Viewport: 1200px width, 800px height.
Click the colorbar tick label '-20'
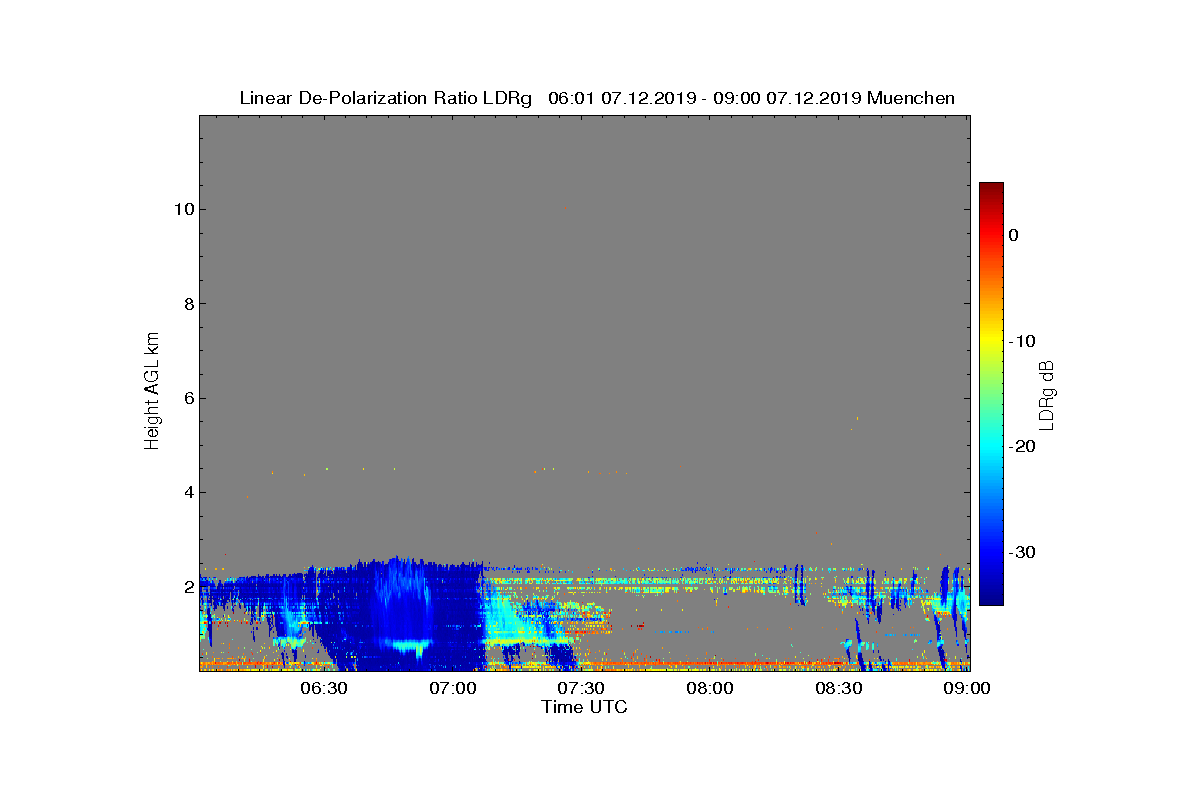[1020, 447]
